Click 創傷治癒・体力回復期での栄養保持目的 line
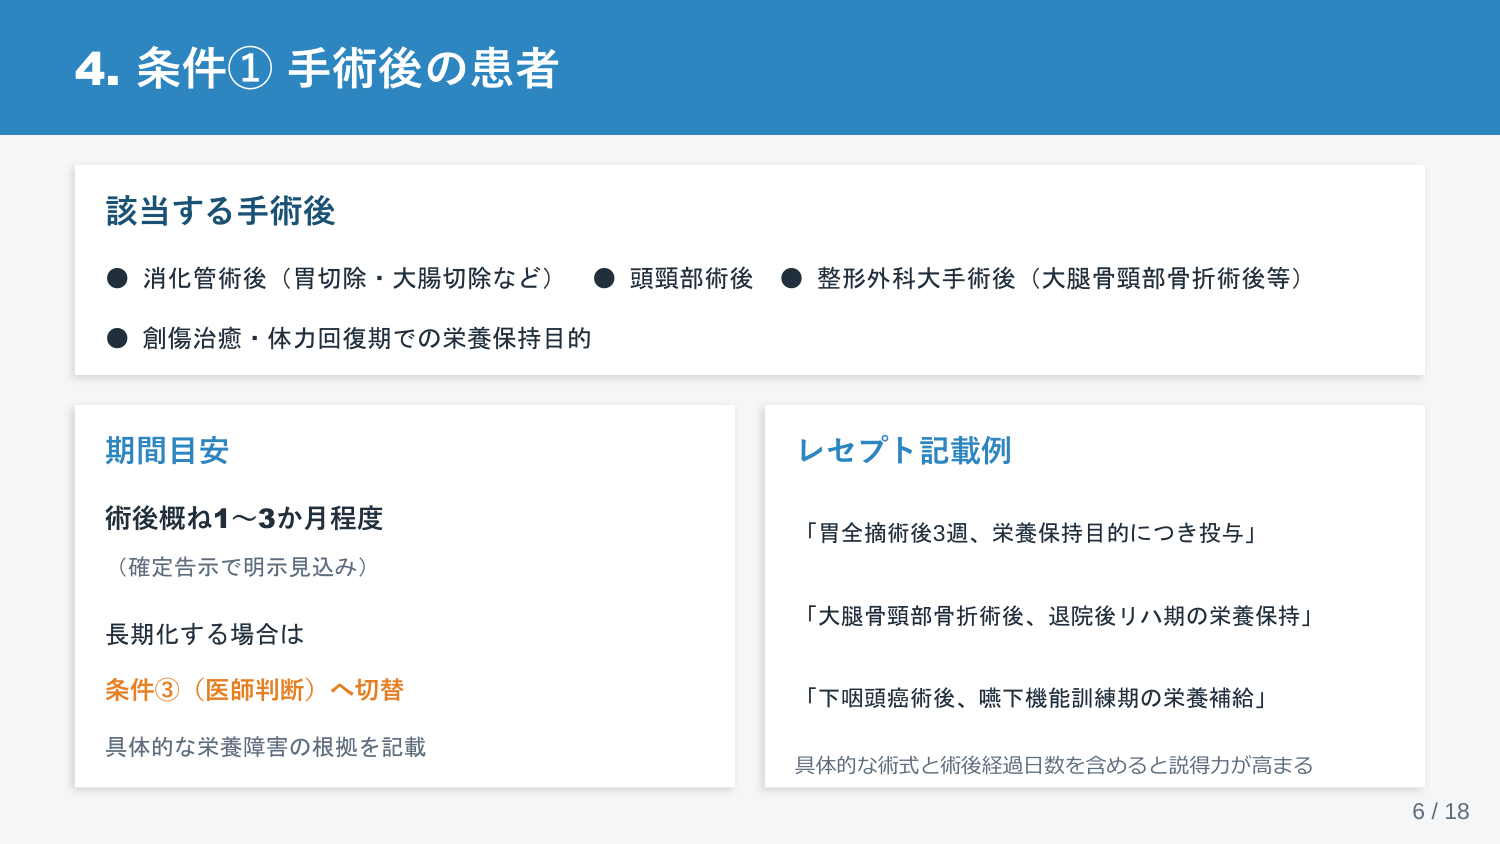This screenshot has height=844, width=1500. [367, 338]
